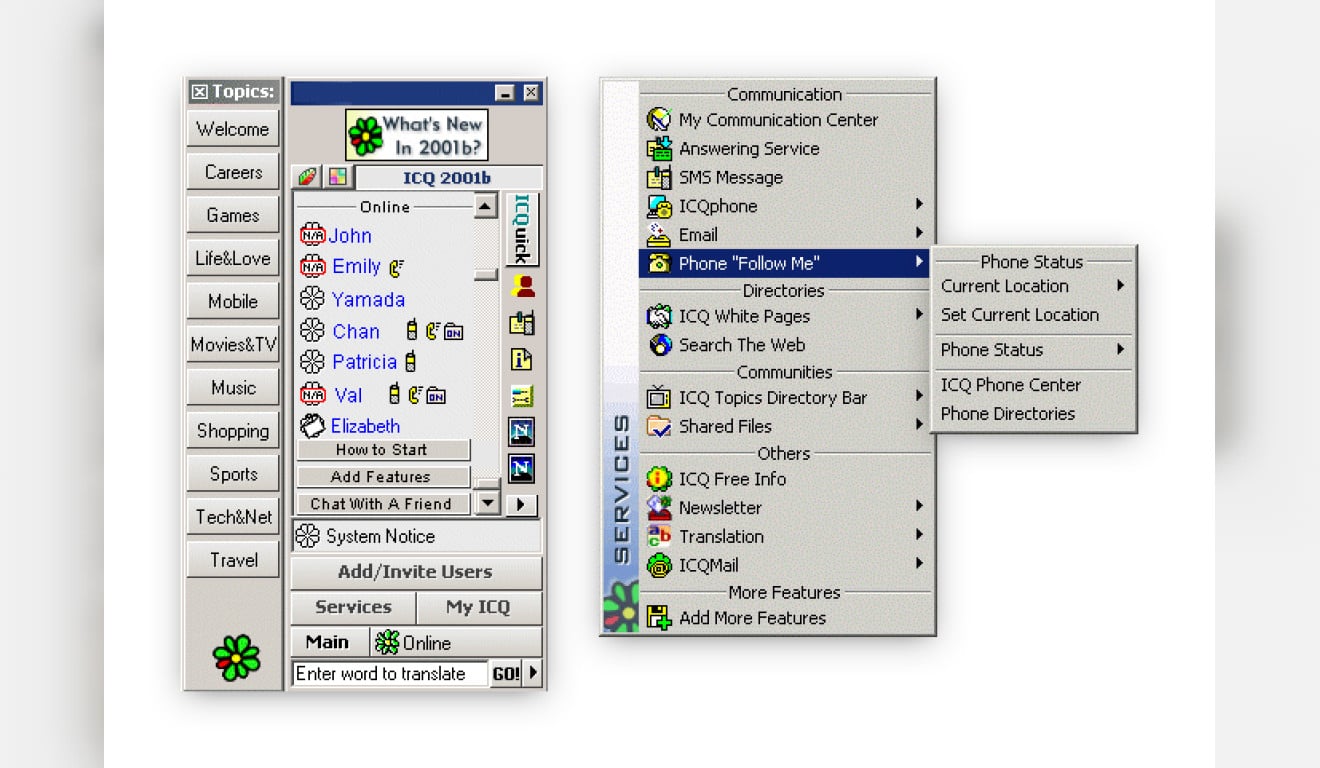Image resolution: width=1320 pixels, height=768 pixels.
Task: Expand the Current Location submenu arrow
Action: (1121, 286)
